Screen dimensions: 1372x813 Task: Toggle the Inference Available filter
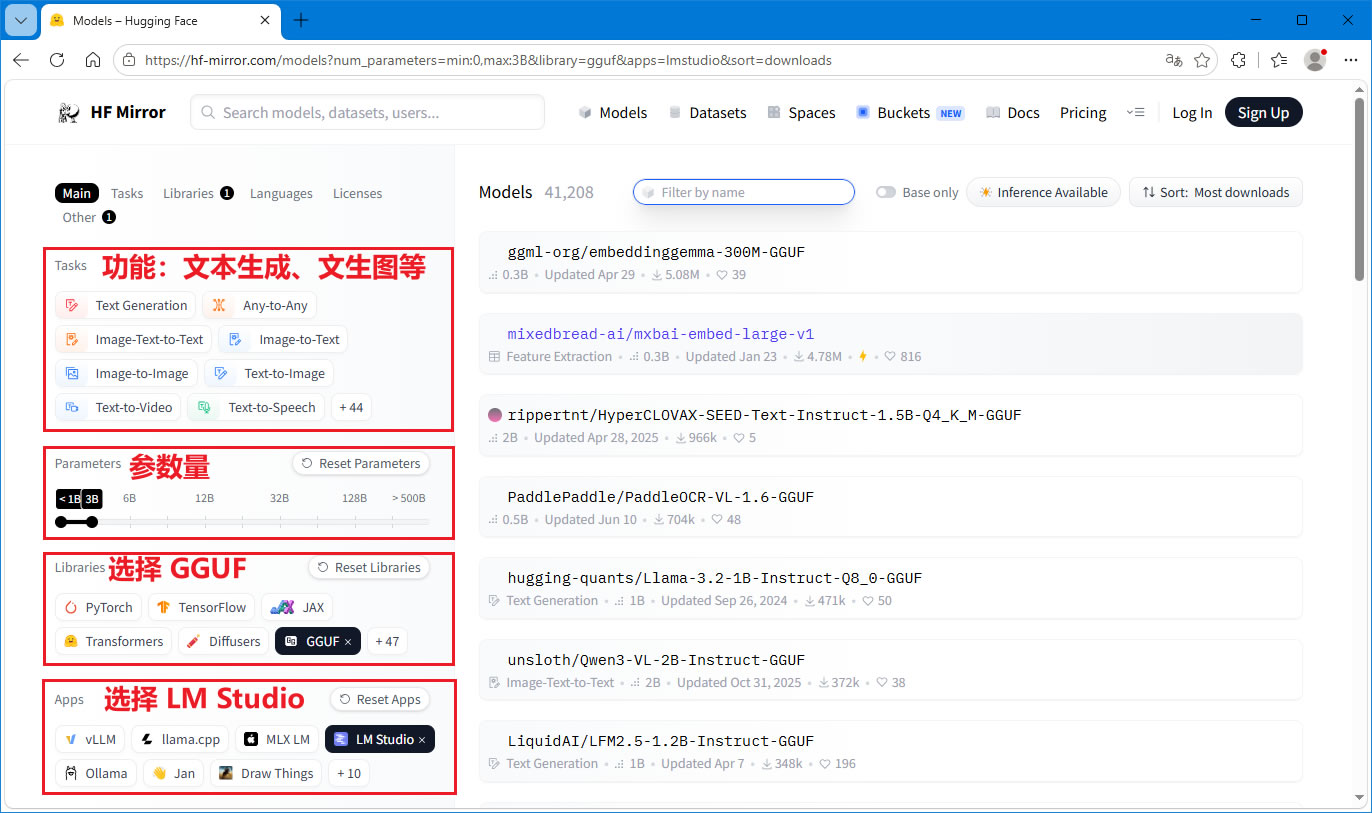[1043, 193]
